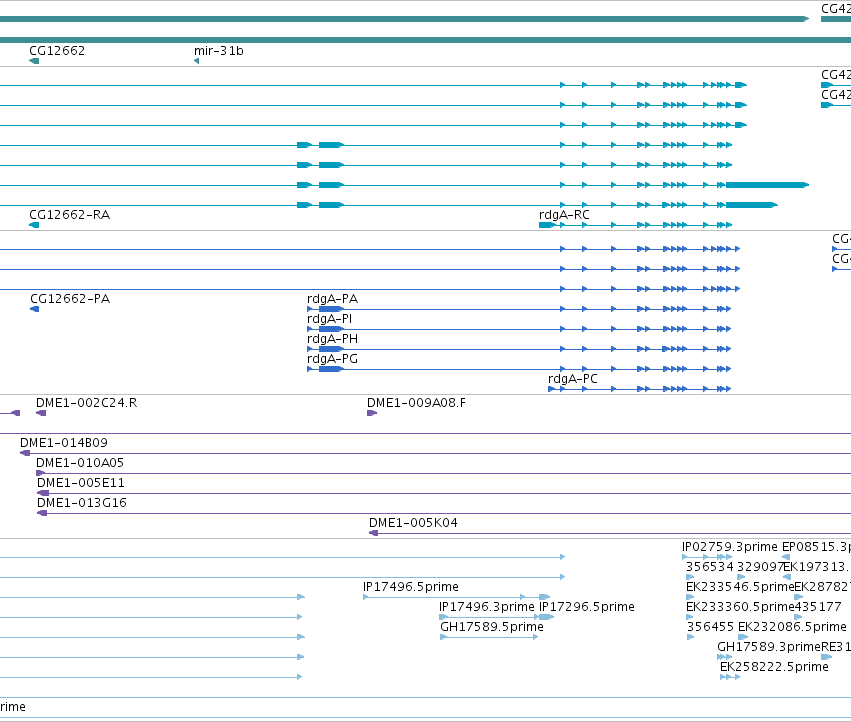This screenshot has width=851, height=722.
Task: Click the 356455 EST arrow glyph
Action: click(x=690, y=637)
